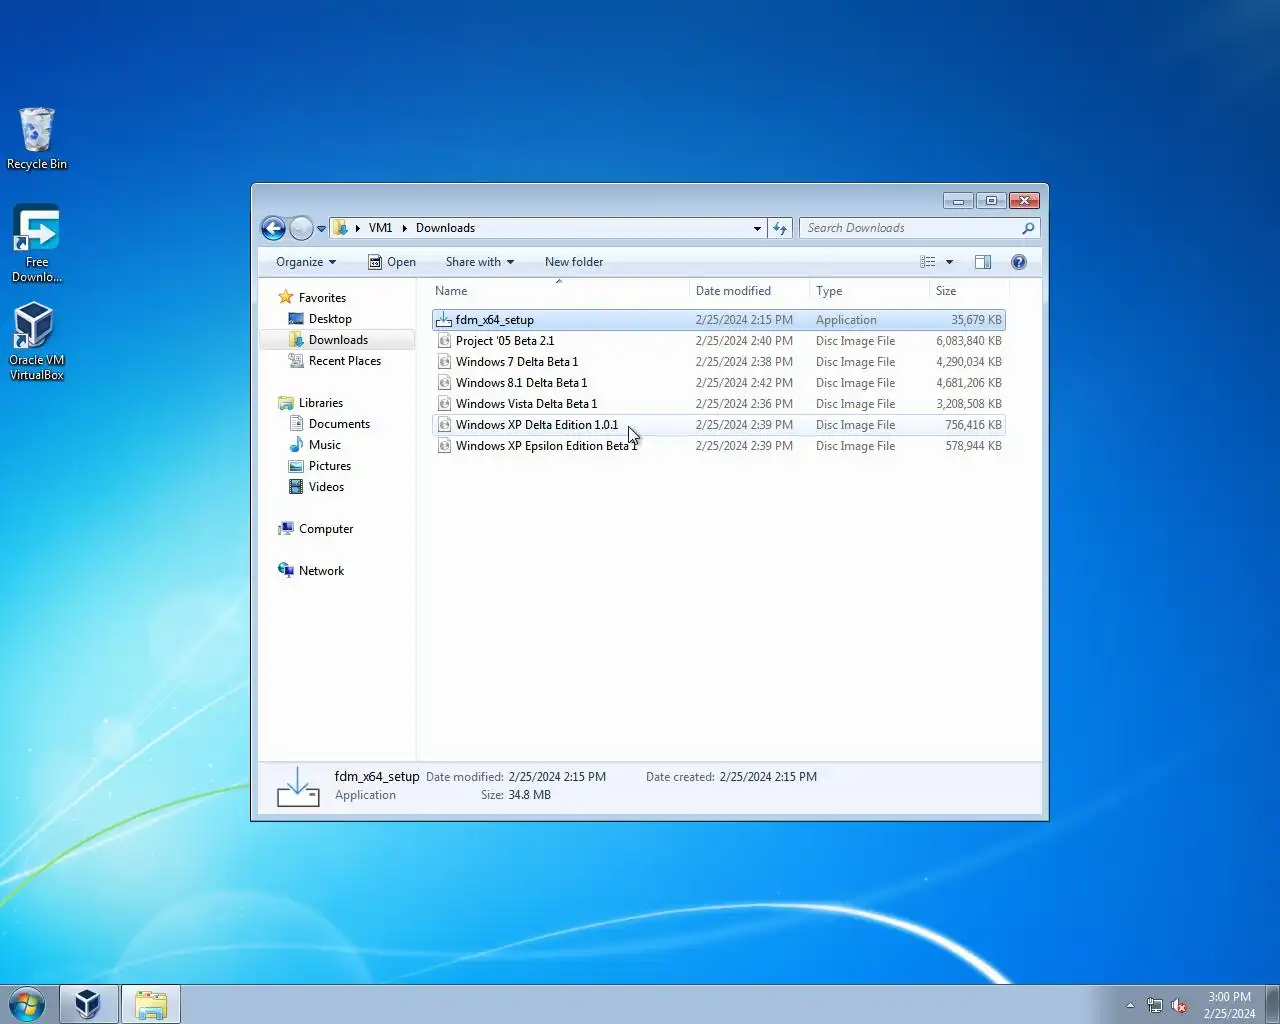Open the recent pages dropdown arrow

point(321,229)
